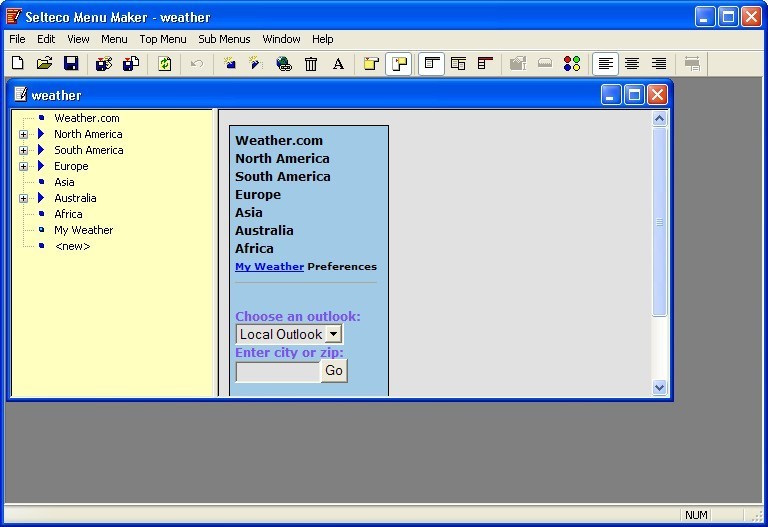Open the File menu
The width and height of the screenshot is (768, 527).
pos(17,39)
